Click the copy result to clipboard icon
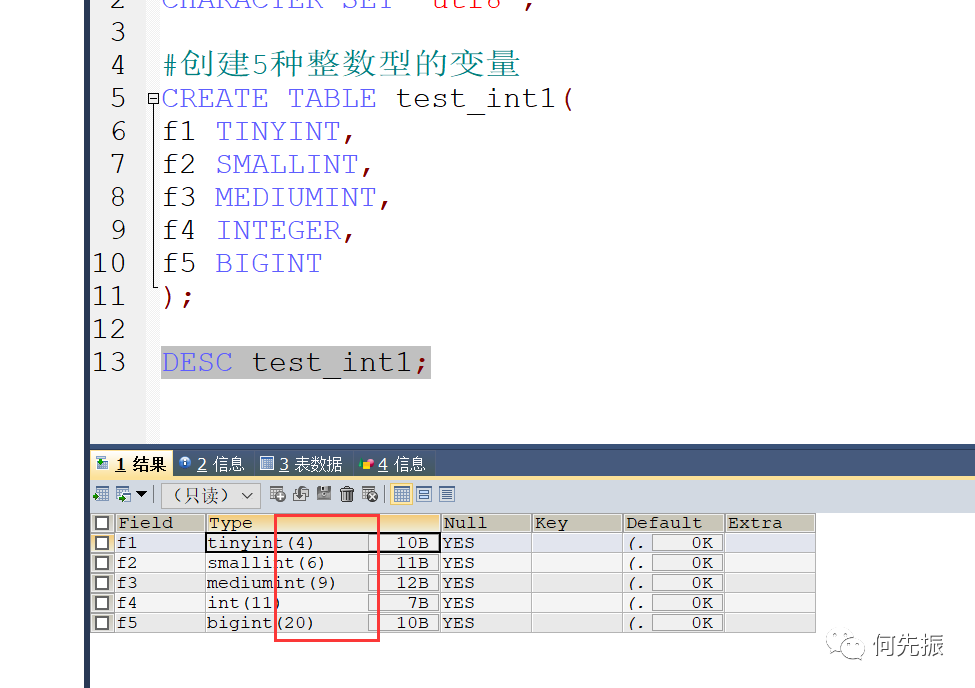 click(x=123, y=495)
